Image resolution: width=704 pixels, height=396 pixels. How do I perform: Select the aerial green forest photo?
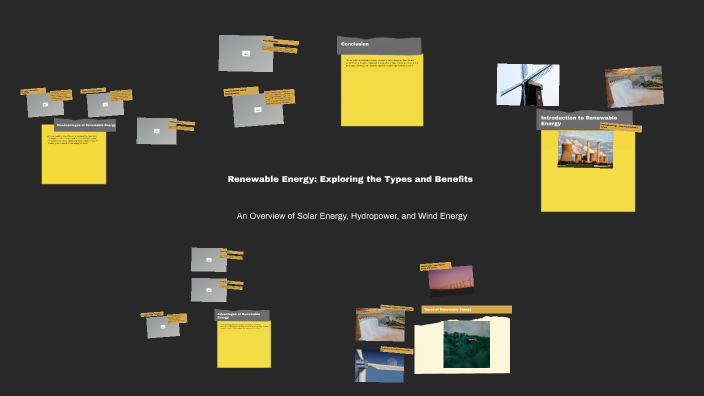point(466,344)
